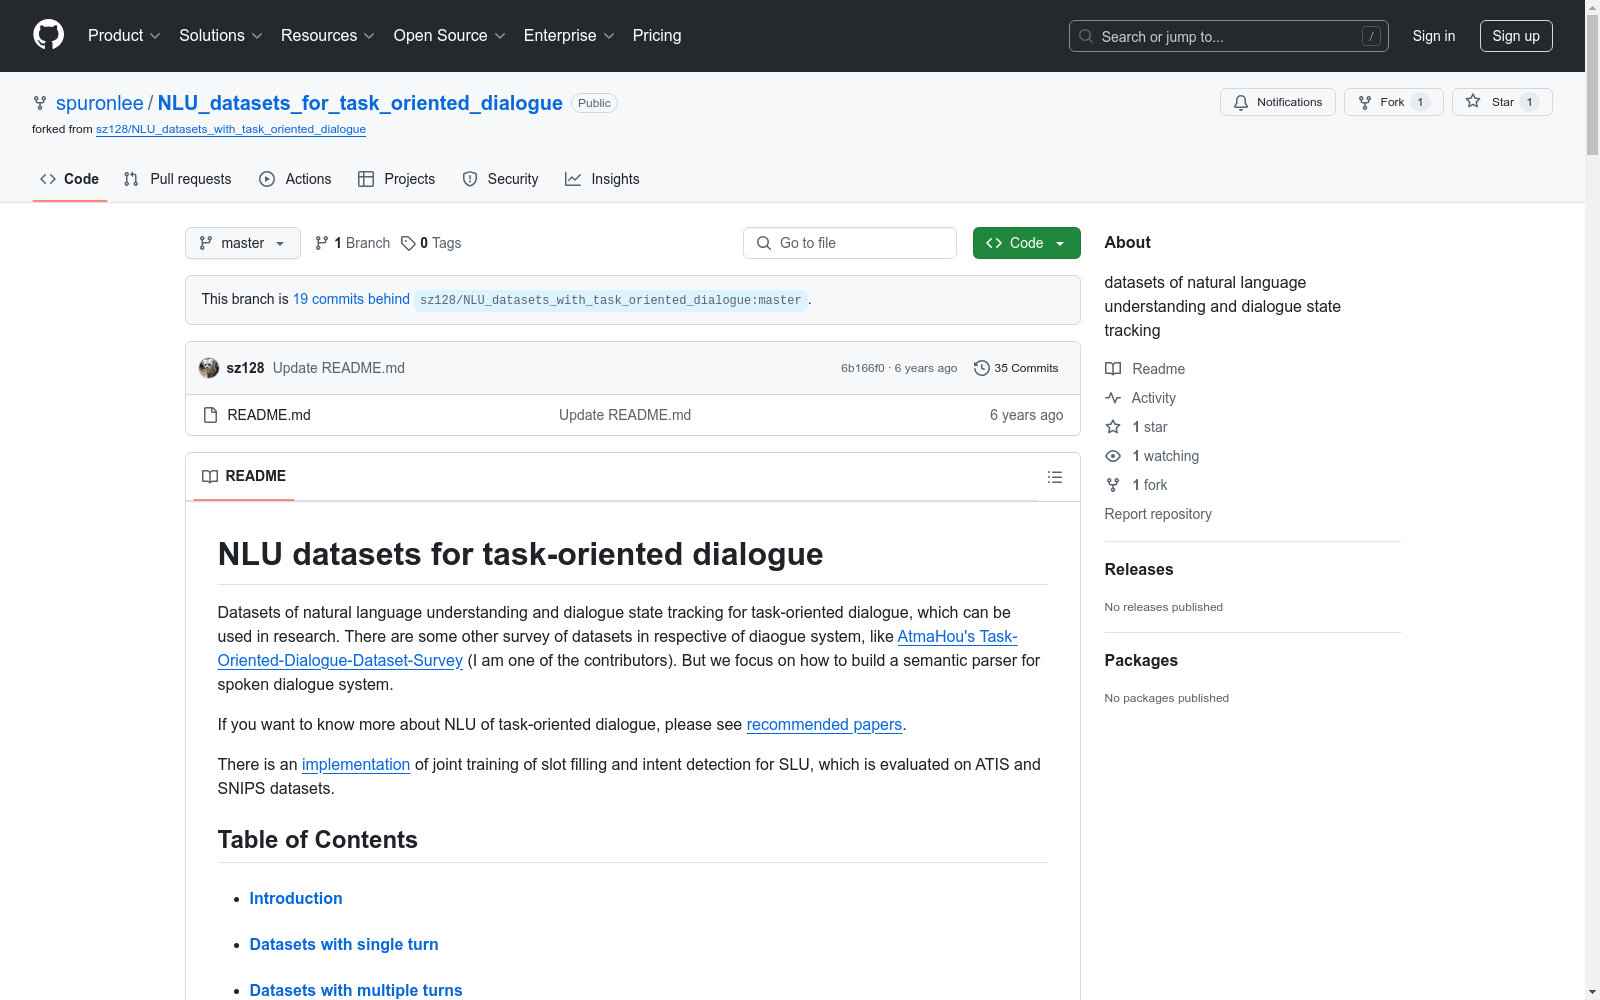This screenshot has height=1000, width=1600.
Task: Select the README tab header
Action: (x=244, y=476)
